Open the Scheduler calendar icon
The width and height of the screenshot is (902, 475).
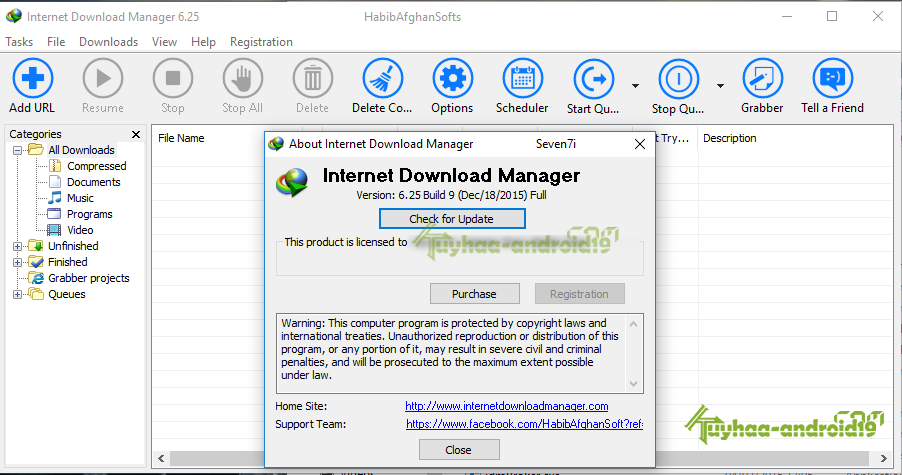pos(522,78)
